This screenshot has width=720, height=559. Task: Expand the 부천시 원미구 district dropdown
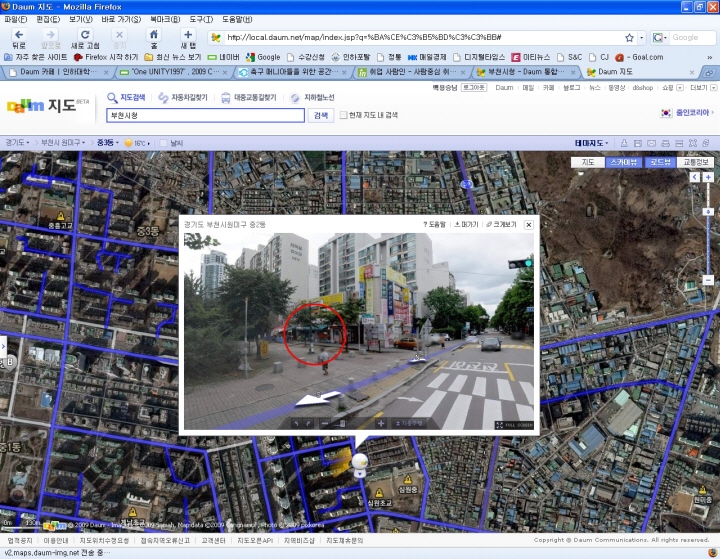click(x=63, y=143)
